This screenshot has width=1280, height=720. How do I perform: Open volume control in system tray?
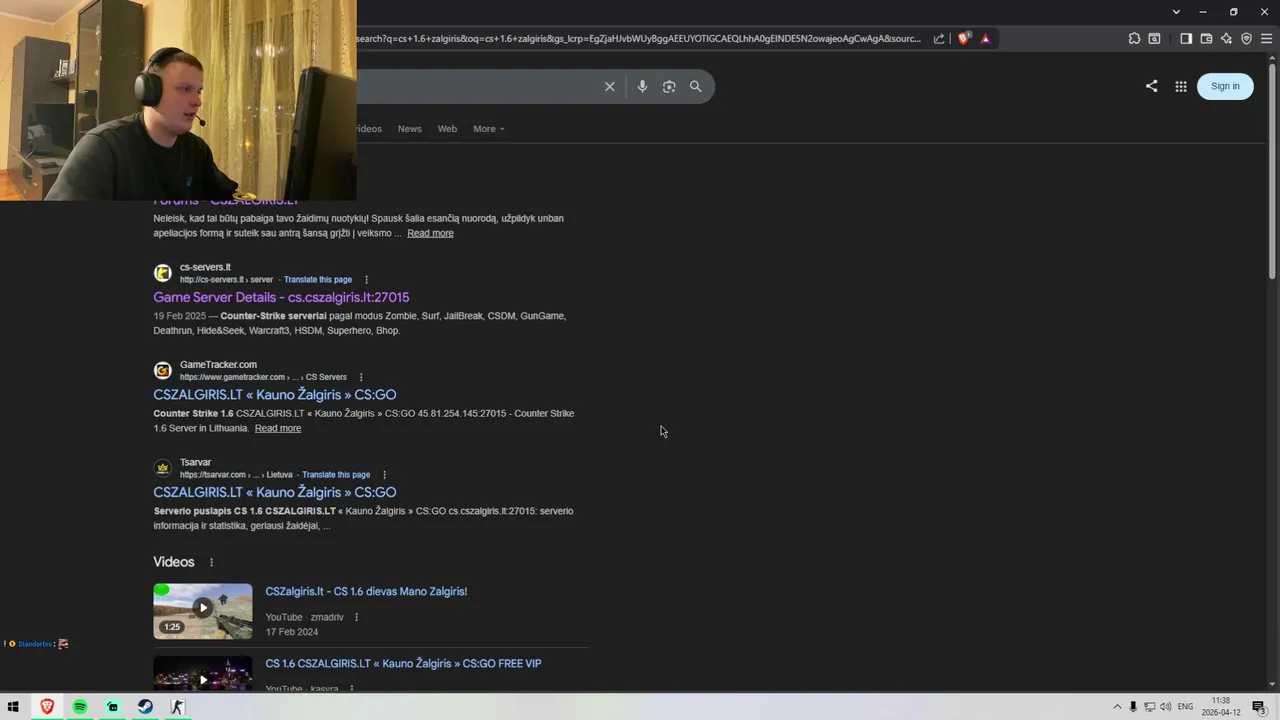click(1165, 707)
